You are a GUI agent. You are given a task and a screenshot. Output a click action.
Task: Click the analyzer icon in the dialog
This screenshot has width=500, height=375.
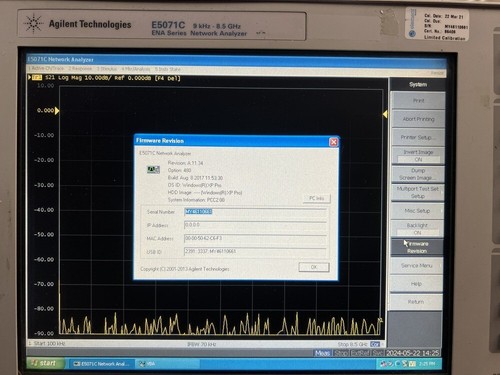click(x=153, y=170)
